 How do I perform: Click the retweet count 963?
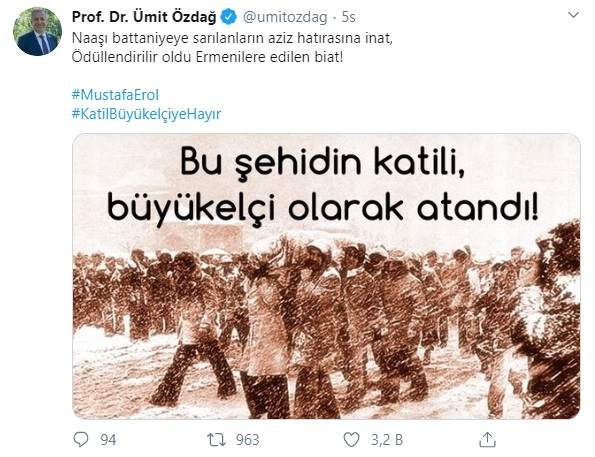248,440
